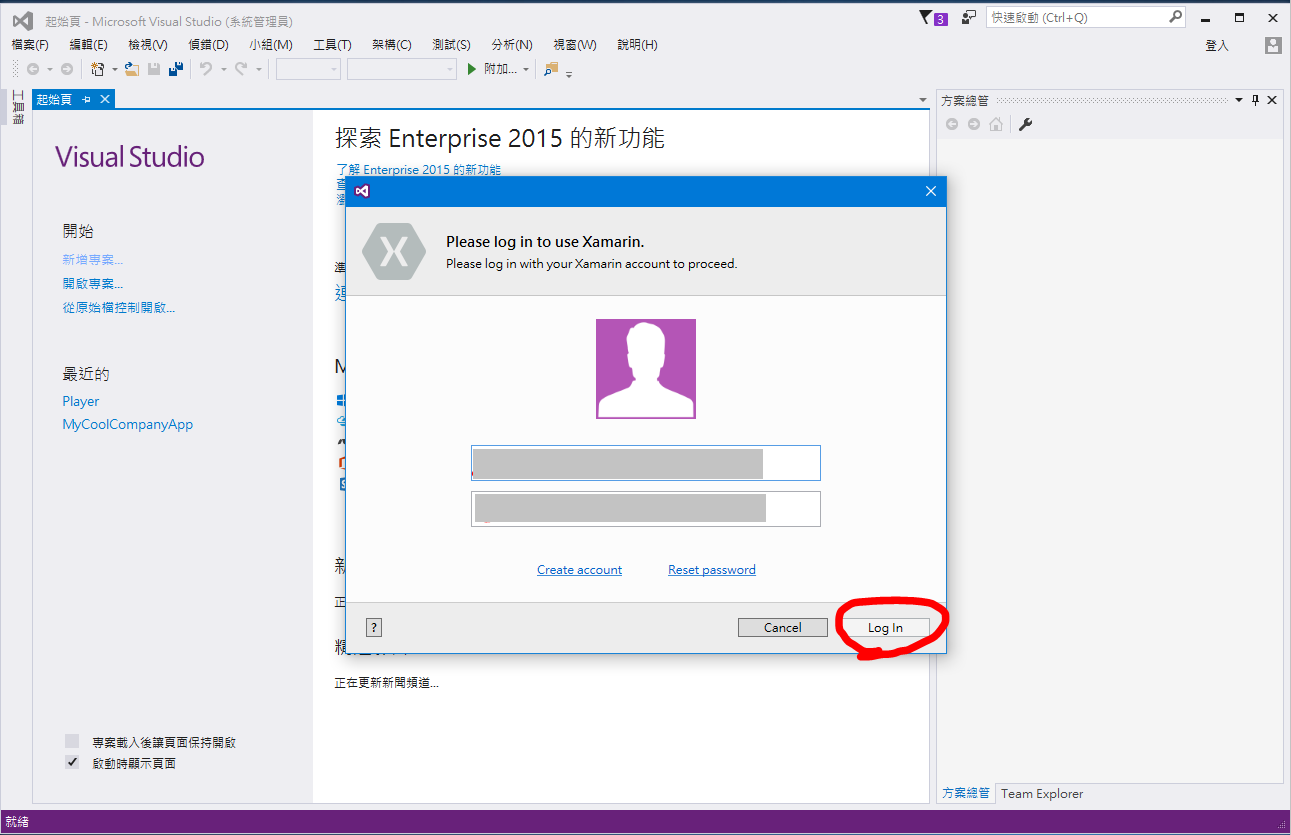Click the password field in Xamarin login
Image resolution: width=1291 pixels, height=835 pixels.
[x=646, y=509]
